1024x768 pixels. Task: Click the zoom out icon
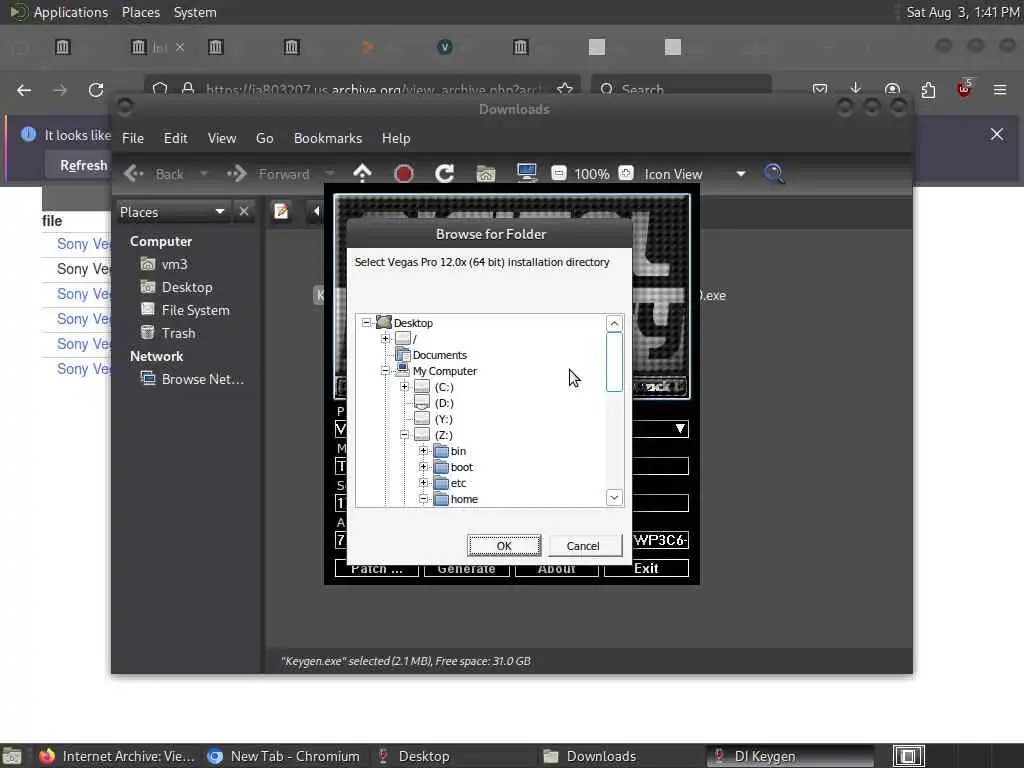[x=558, y=173]
